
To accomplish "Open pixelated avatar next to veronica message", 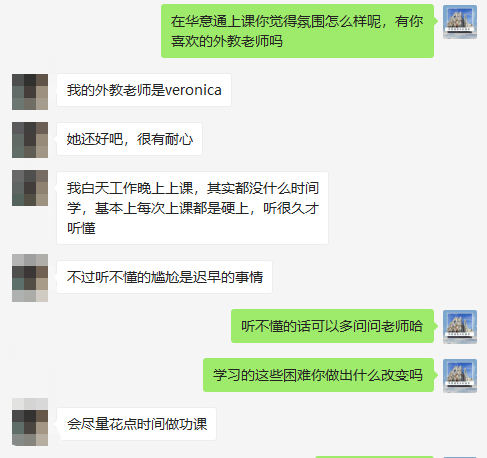I will pyautogui.click(x=30, y=92).
